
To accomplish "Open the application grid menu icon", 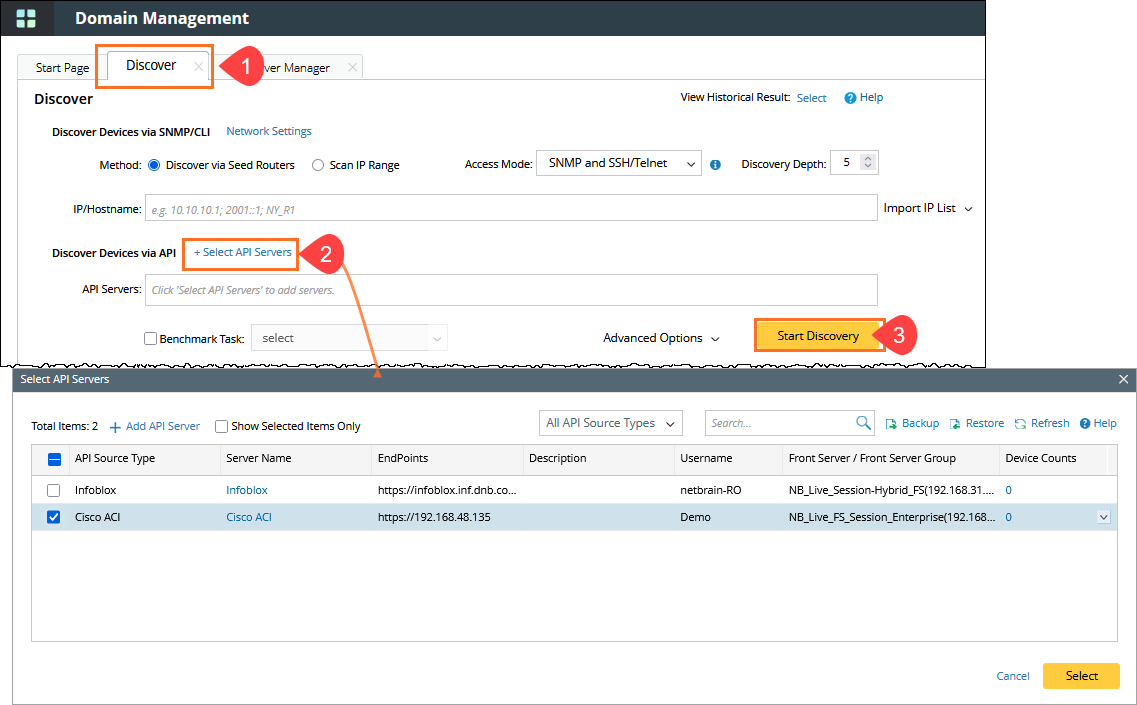I will (x=26, y=18).
